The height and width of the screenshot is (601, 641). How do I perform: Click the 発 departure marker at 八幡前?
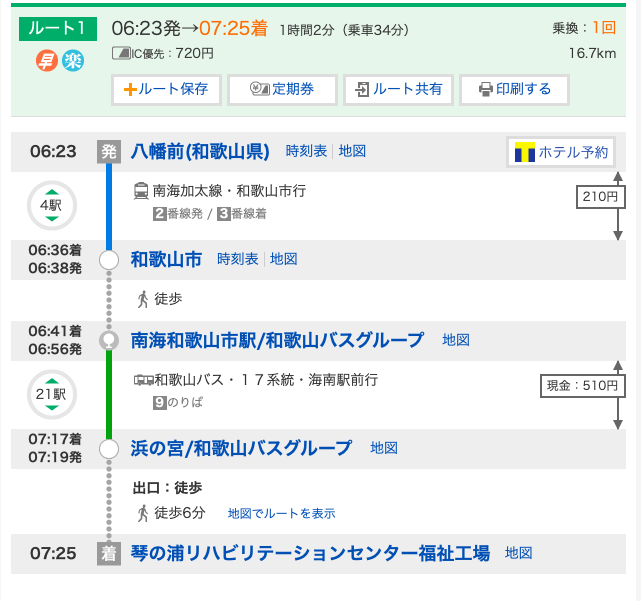(x=109, y=152)
